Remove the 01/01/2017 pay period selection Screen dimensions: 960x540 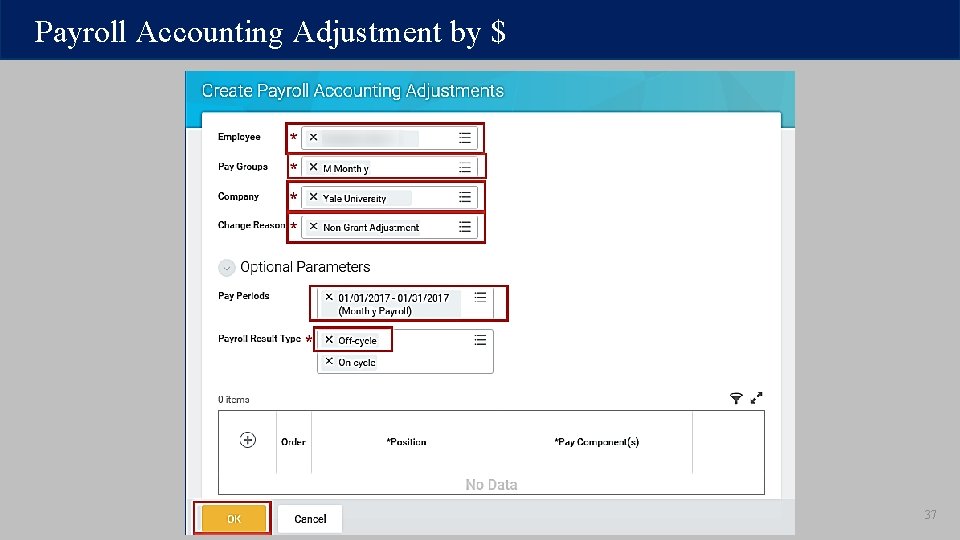pos(329,297)
